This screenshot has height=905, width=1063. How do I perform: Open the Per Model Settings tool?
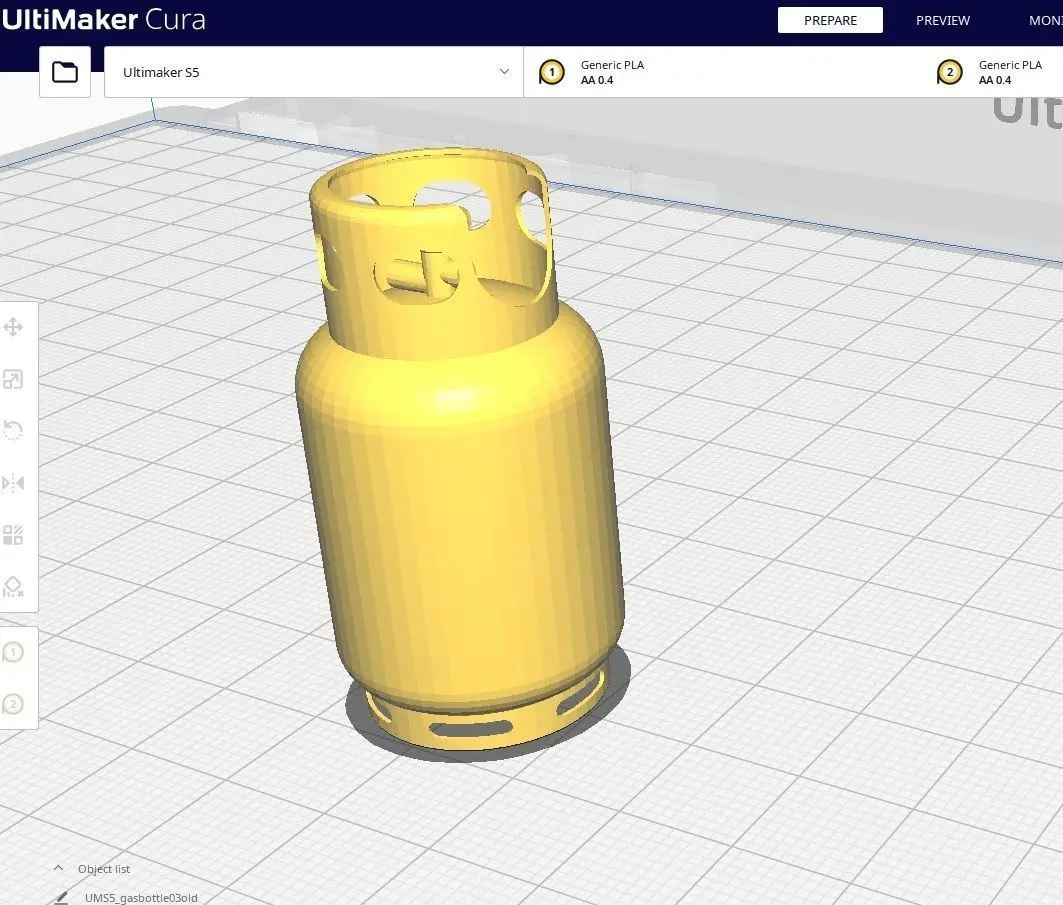(x=13, y=535)
